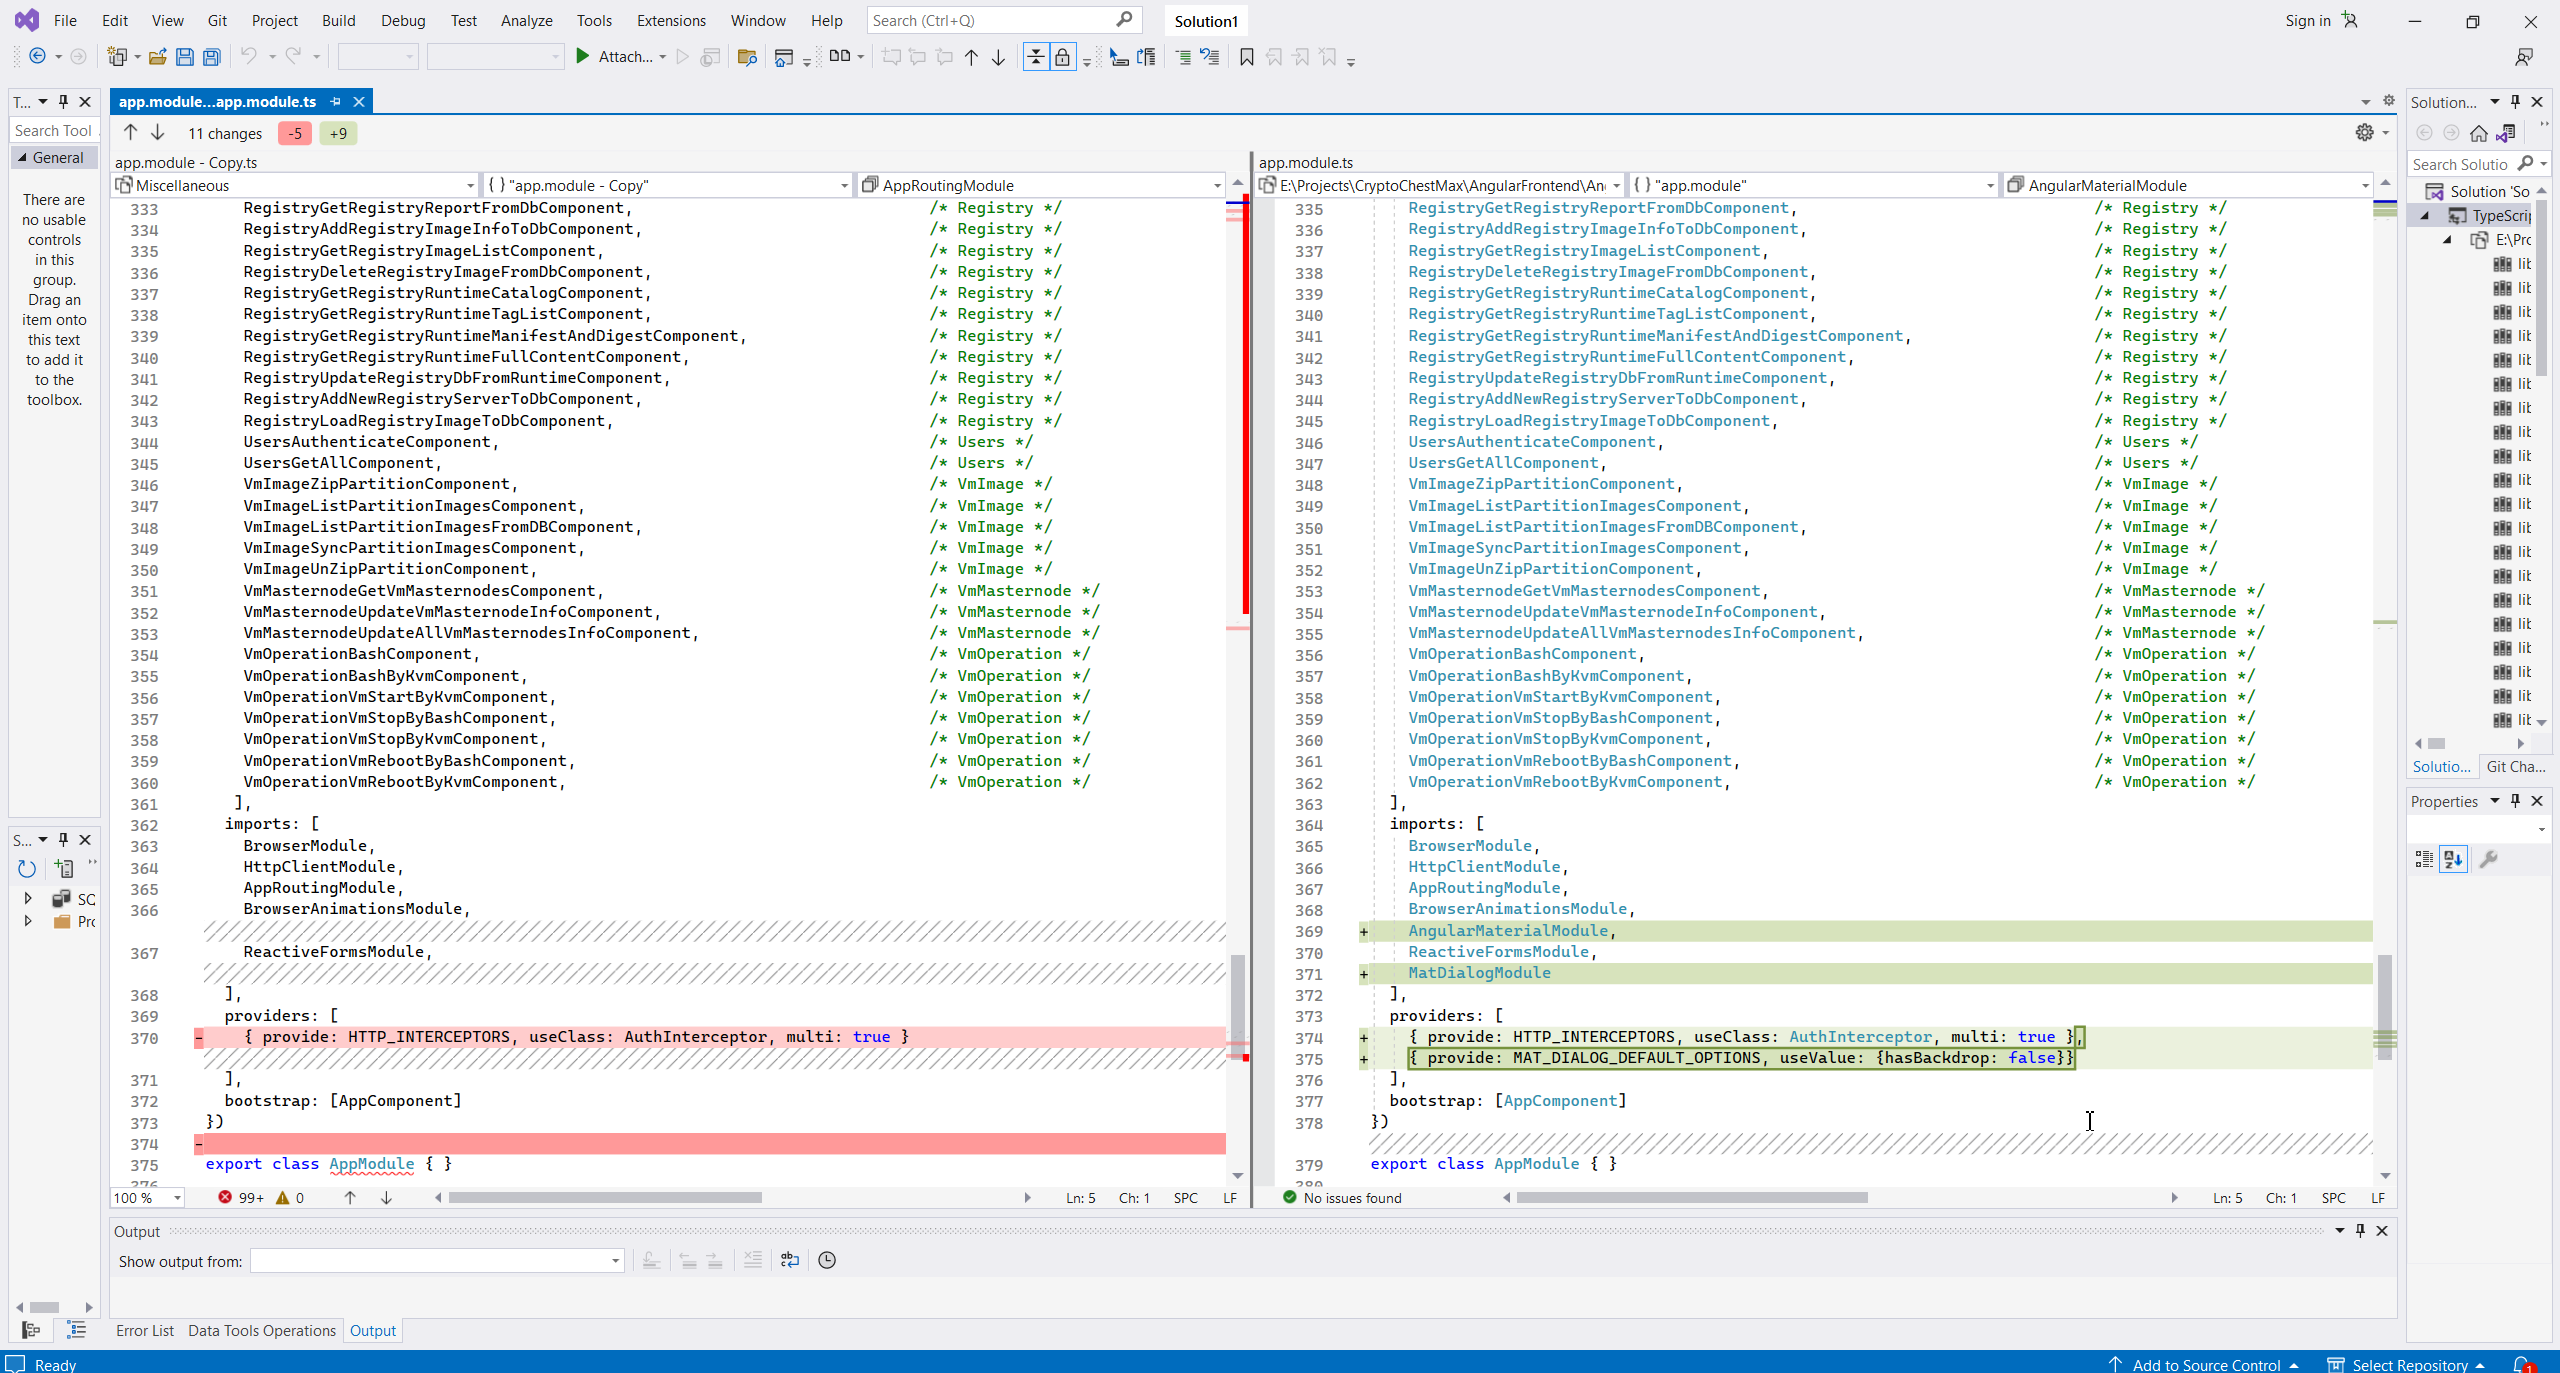The width and height of the screenshot is (2560, 1373).
Task: Switch to the Error List tab
Action: [x=145, y=1331]
